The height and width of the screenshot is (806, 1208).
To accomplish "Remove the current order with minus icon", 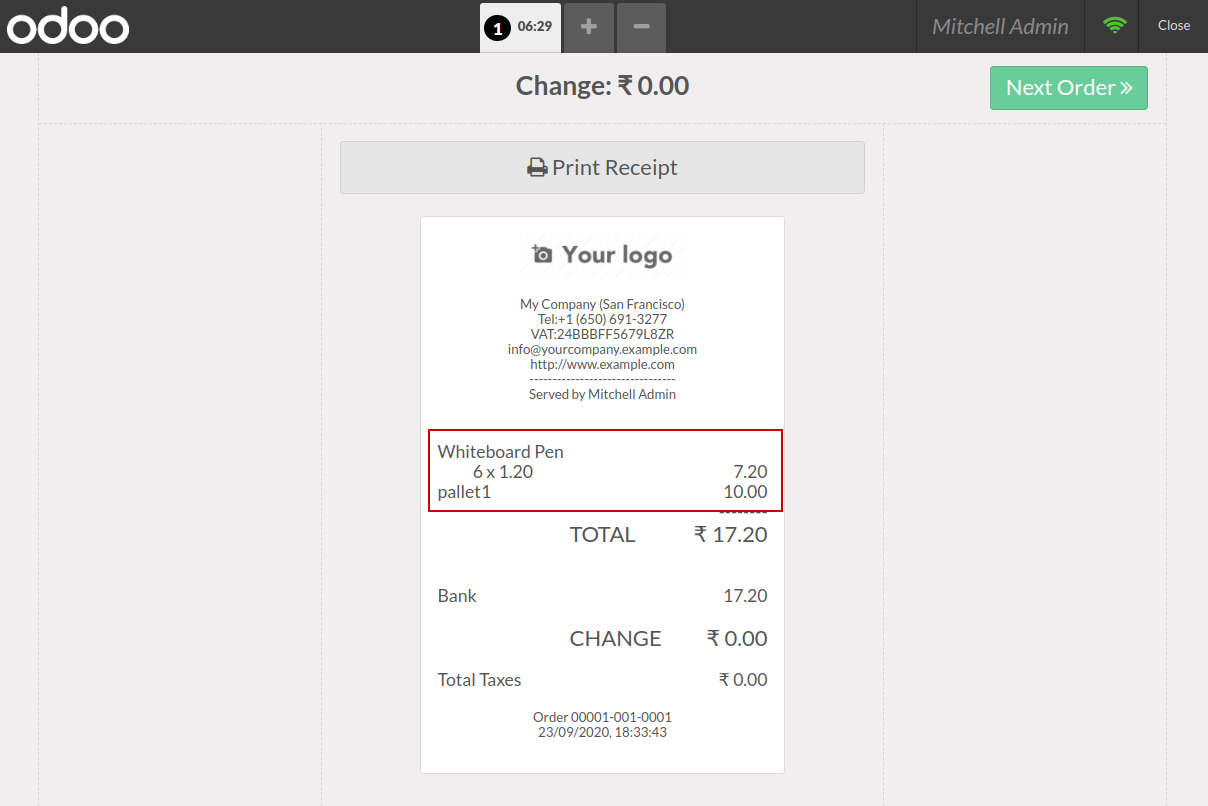I will 641,27.
